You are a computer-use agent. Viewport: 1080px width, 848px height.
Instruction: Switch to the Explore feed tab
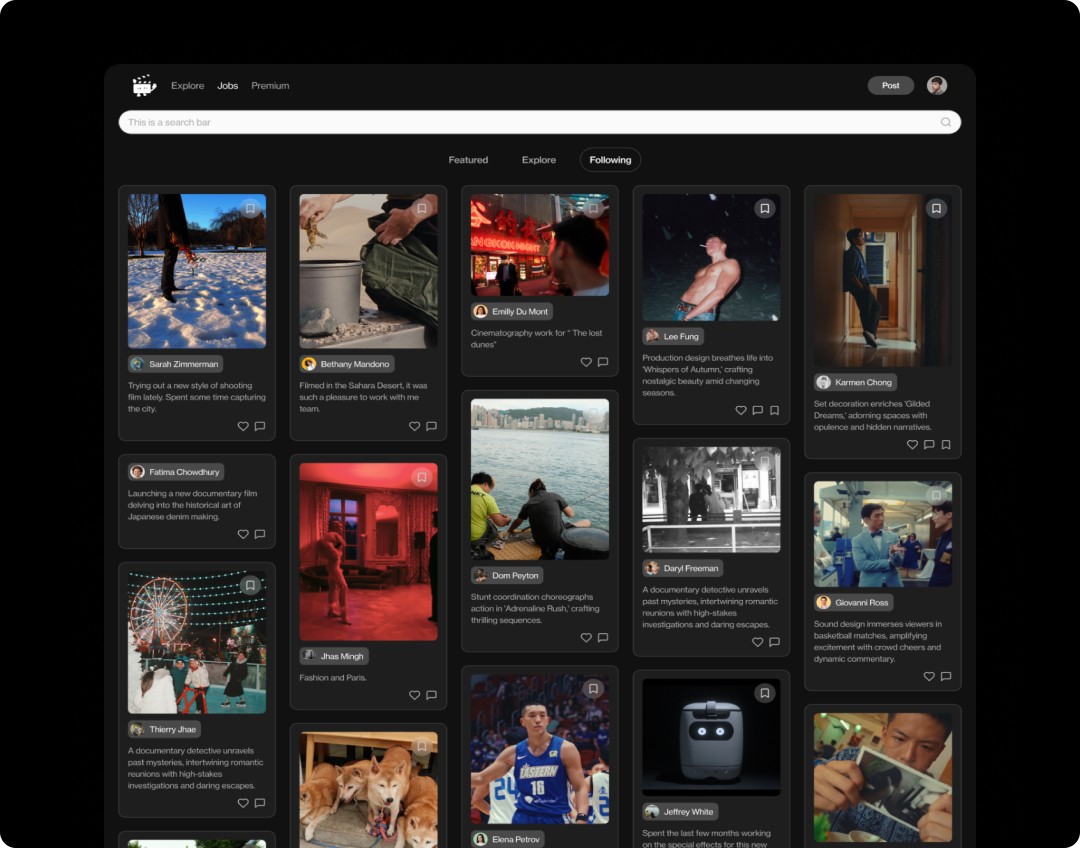(539, 160)
